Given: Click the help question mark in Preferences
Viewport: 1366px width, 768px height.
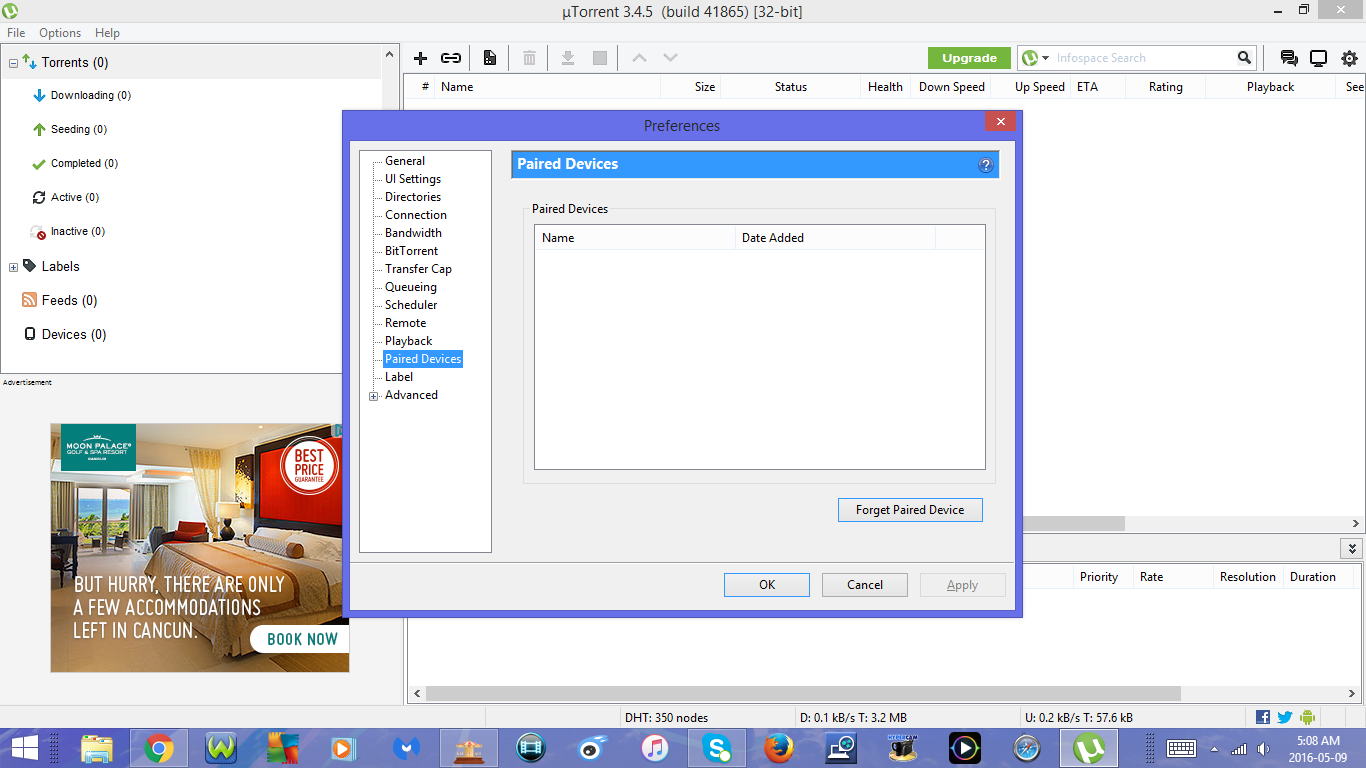Looking at the screenshot, I should [x=985, y=165].
